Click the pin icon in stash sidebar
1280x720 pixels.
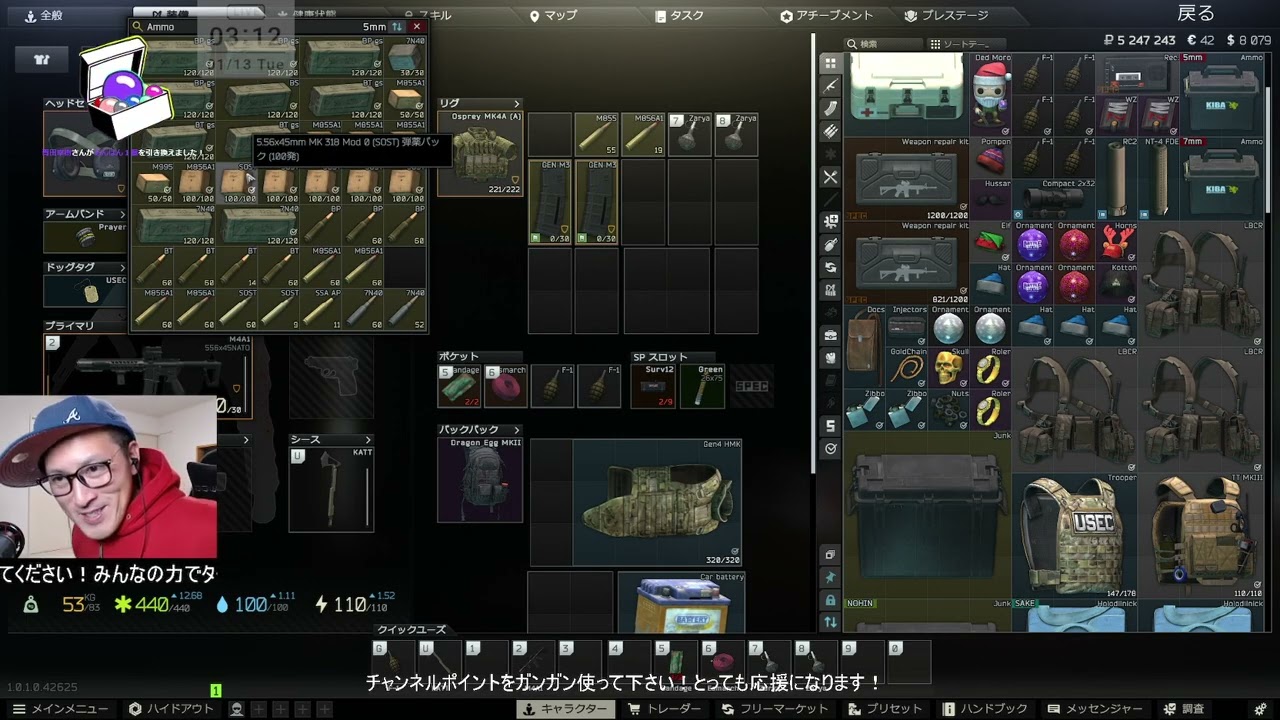pos(830,577)
